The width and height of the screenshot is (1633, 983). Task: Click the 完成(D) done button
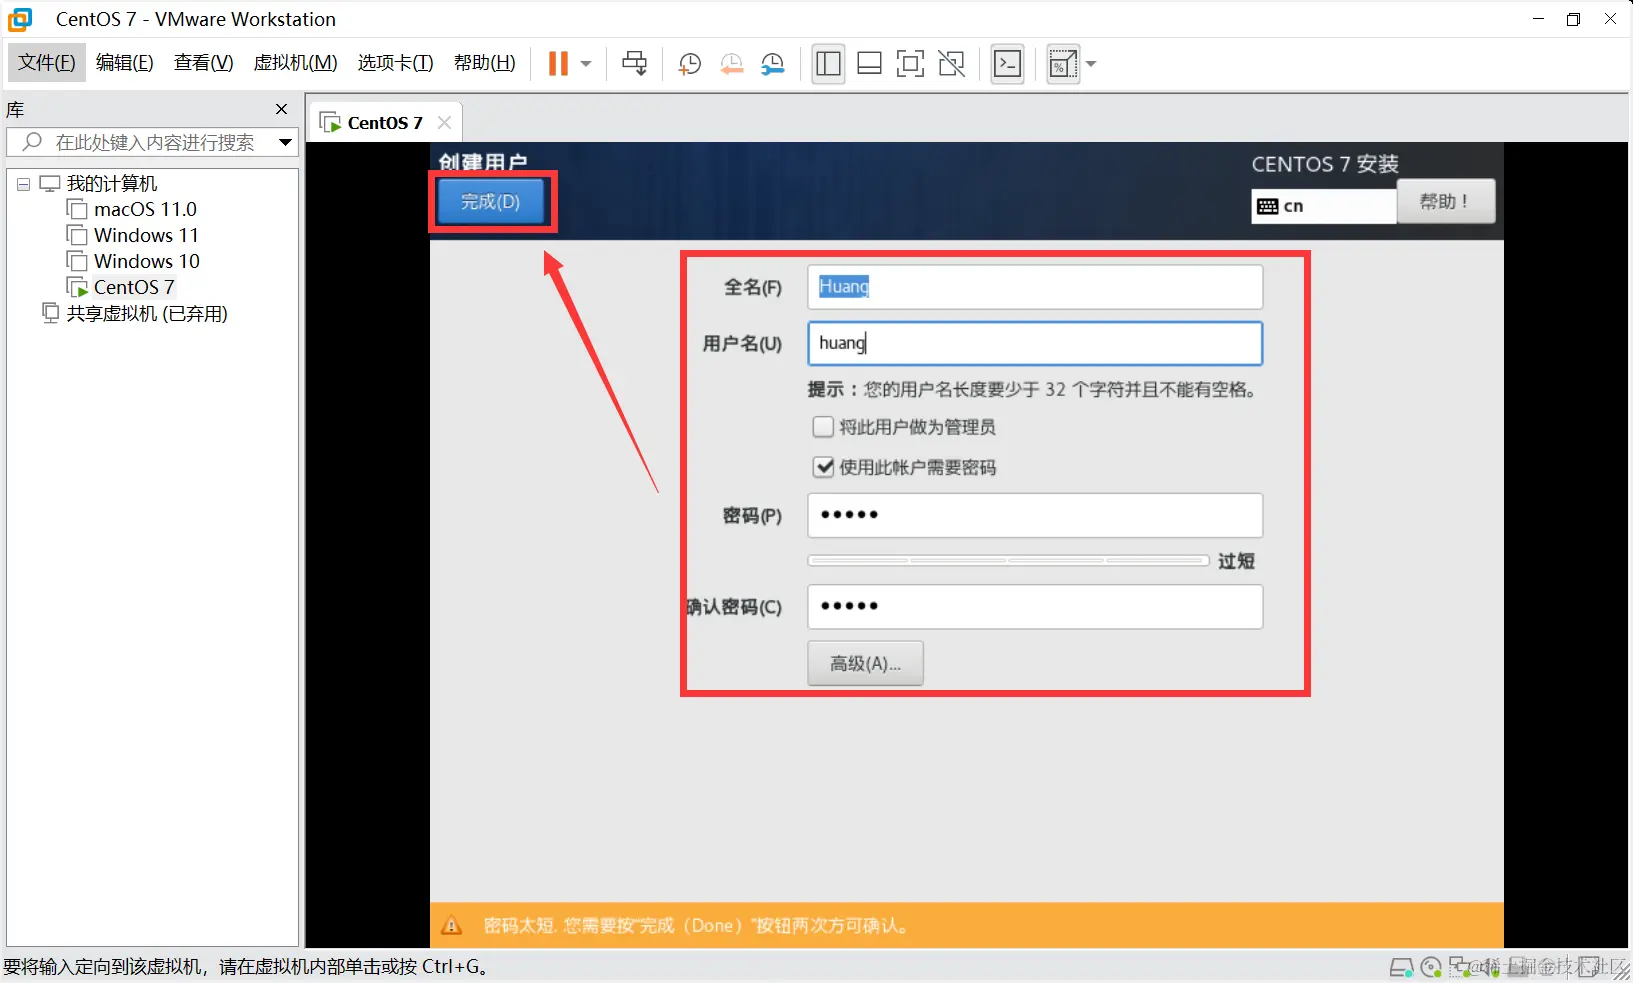click(x=490, y=201)
